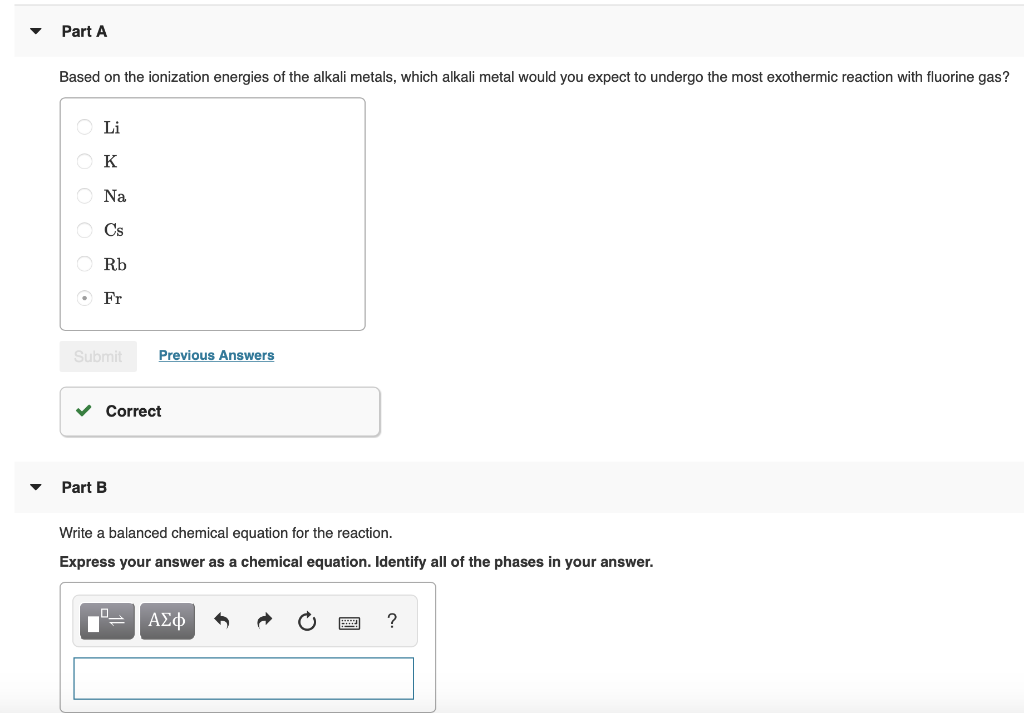Click the green Correct checkmark icon

click(83, 410)
